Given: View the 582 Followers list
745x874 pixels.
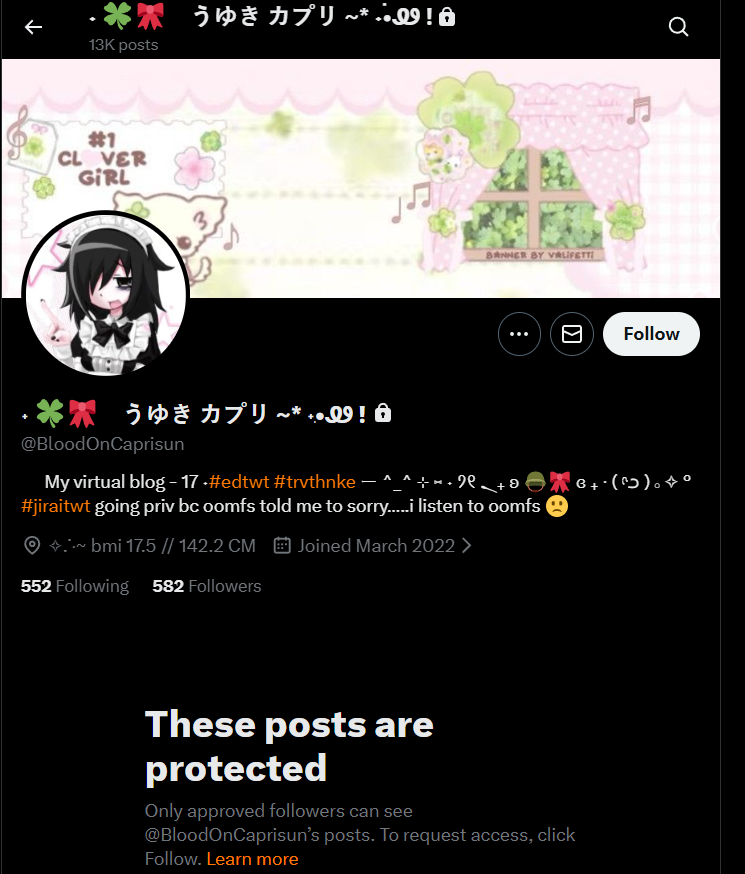Looking at the screenshot, I should coord(207,586).
